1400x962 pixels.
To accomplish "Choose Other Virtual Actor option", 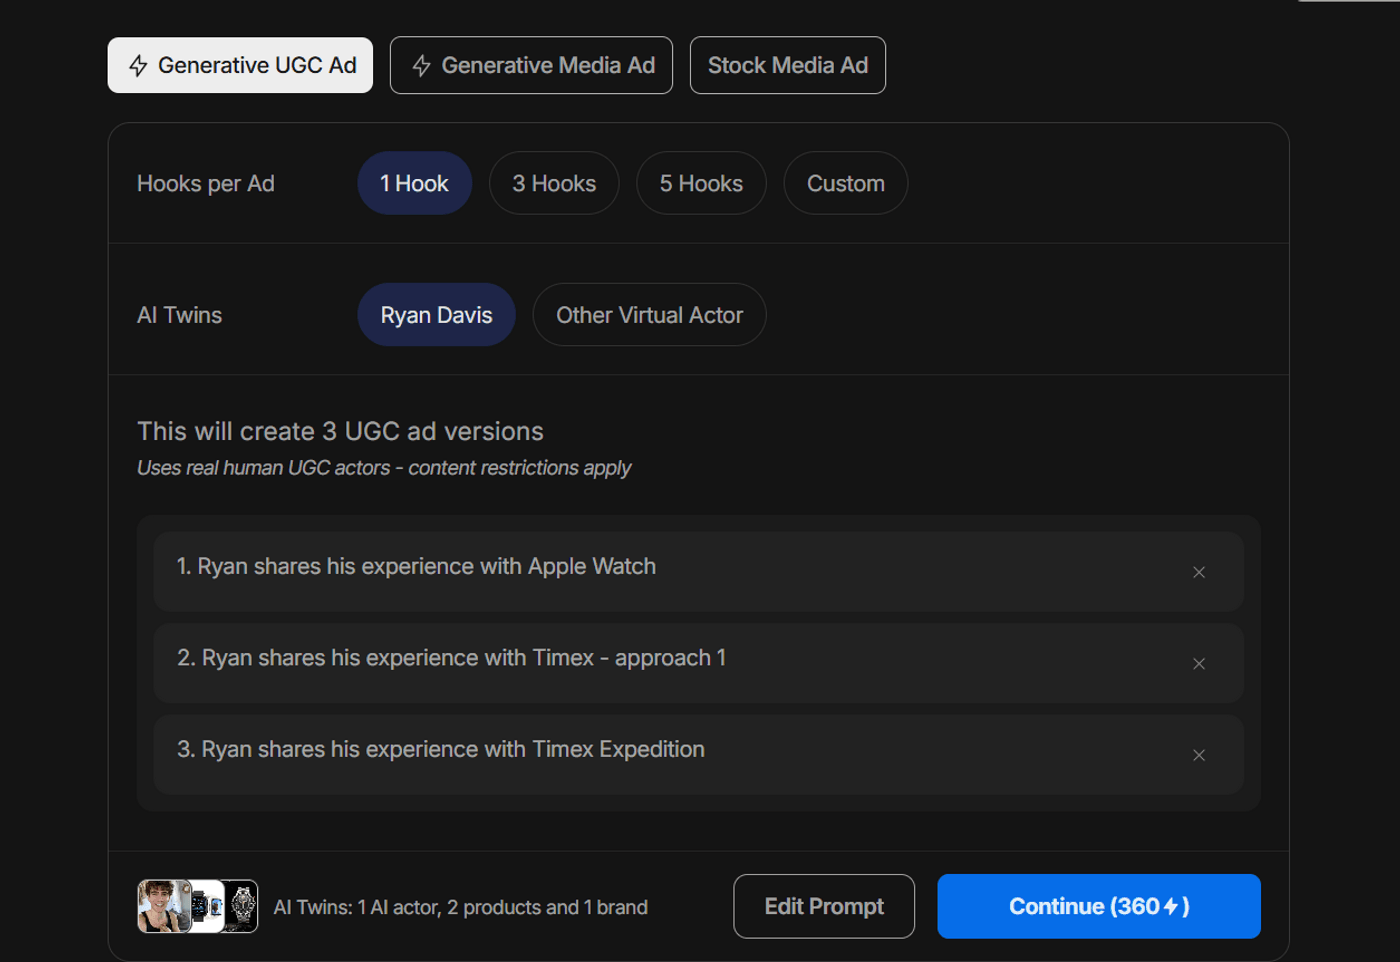I will click(x=649, y=314).
